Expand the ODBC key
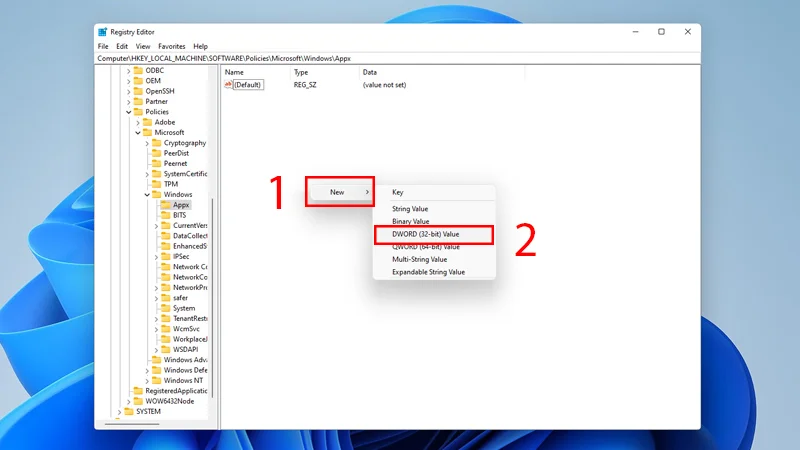This screenshot has height=450, width=800. [129, 71]
